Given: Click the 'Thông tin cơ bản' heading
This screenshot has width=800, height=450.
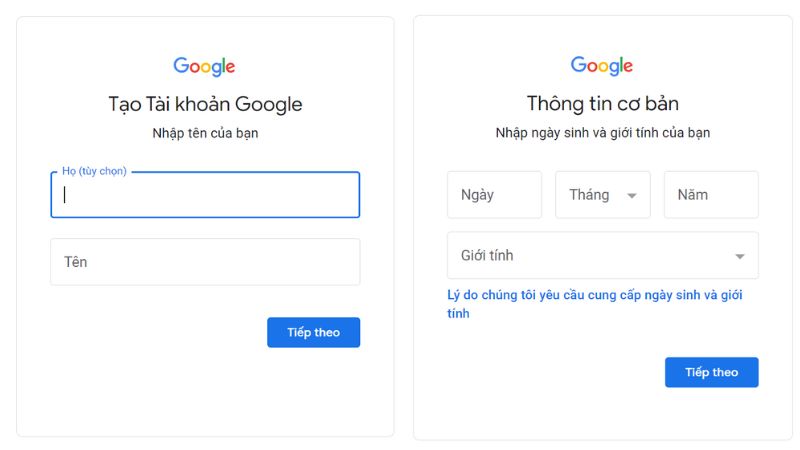Looking at the screenshot, I should (602, 103).
